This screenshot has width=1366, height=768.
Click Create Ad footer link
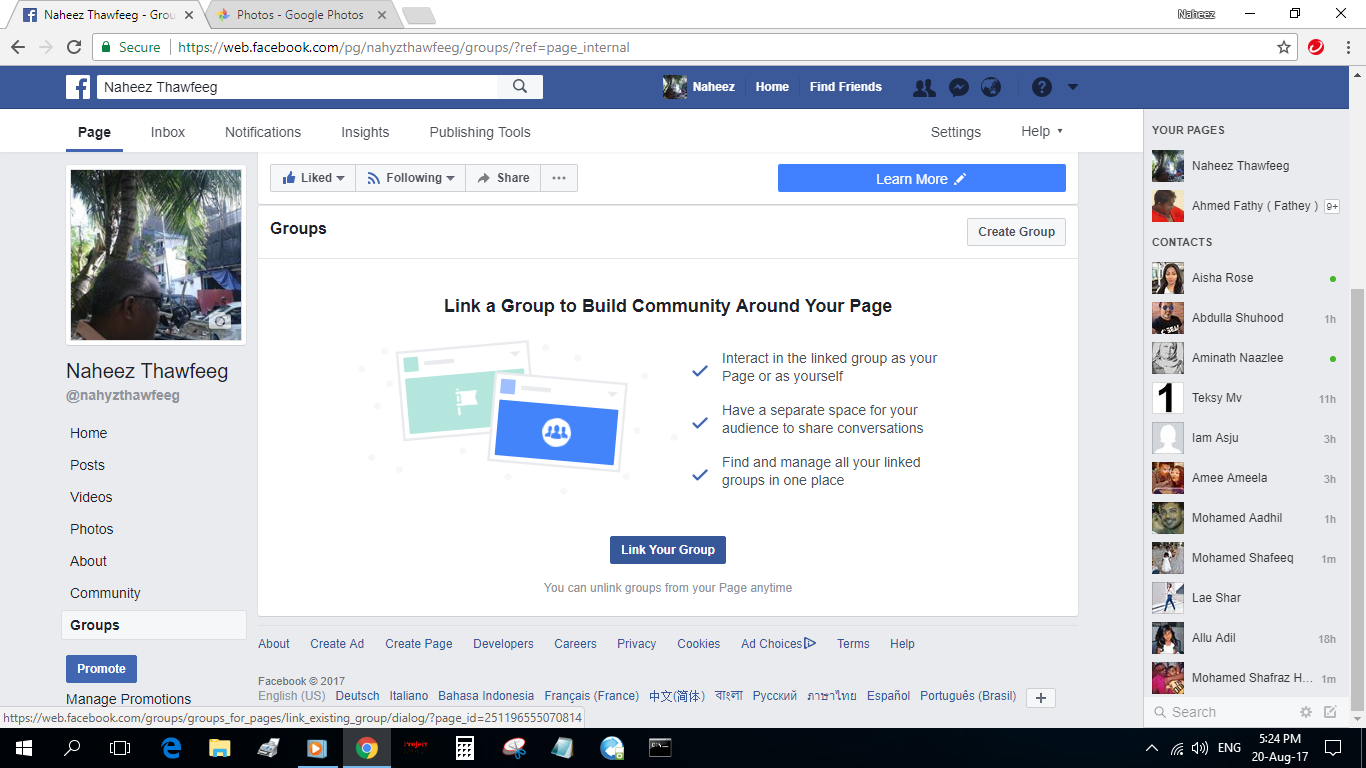click(337, 644)
